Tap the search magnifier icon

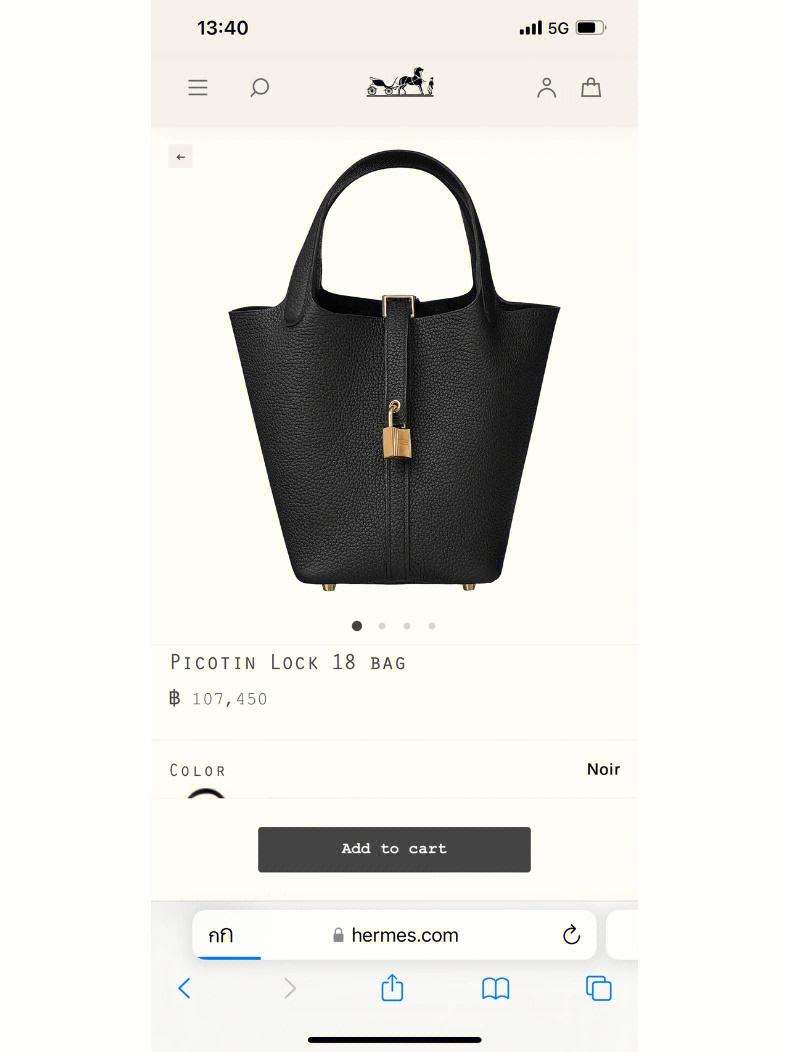[x=259, y=87]
